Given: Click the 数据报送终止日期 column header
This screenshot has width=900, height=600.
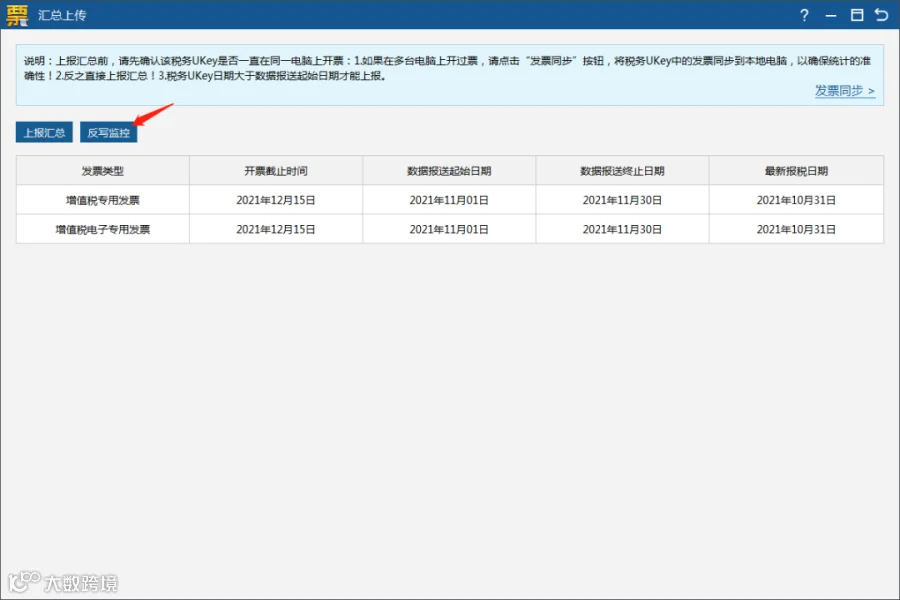Looking at the screenshot, I should (622, 171).
